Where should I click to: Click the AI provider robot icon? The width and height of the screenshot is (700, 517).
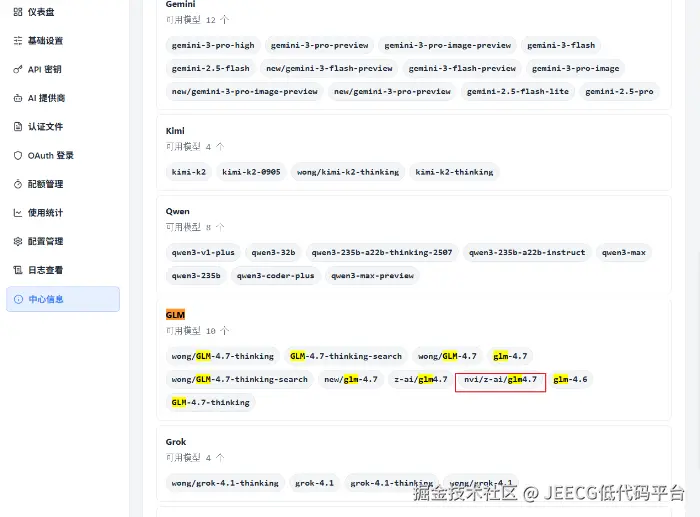(x=18, y=98)
